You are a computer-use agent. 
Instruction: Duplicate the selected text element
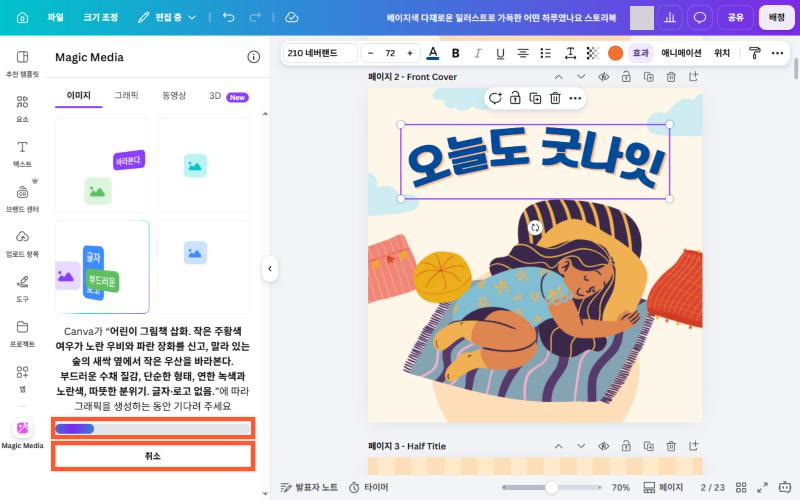(x=535, y=98)
